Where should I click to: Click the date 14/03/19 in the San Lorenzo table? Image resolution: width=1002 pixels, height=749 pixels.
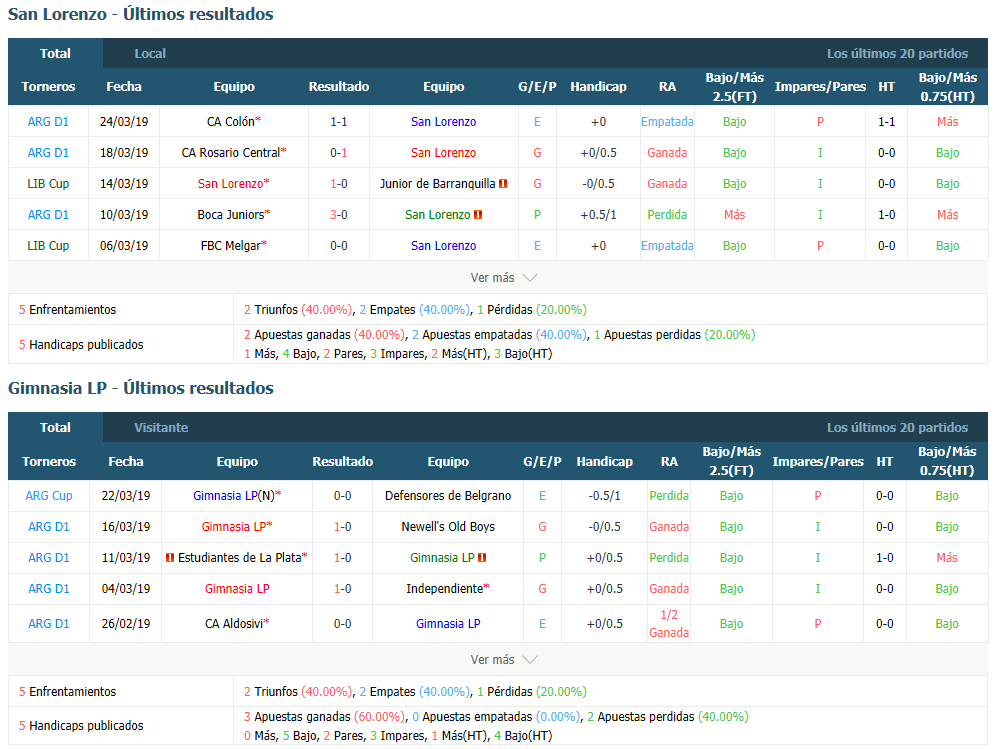click(124, 184)
